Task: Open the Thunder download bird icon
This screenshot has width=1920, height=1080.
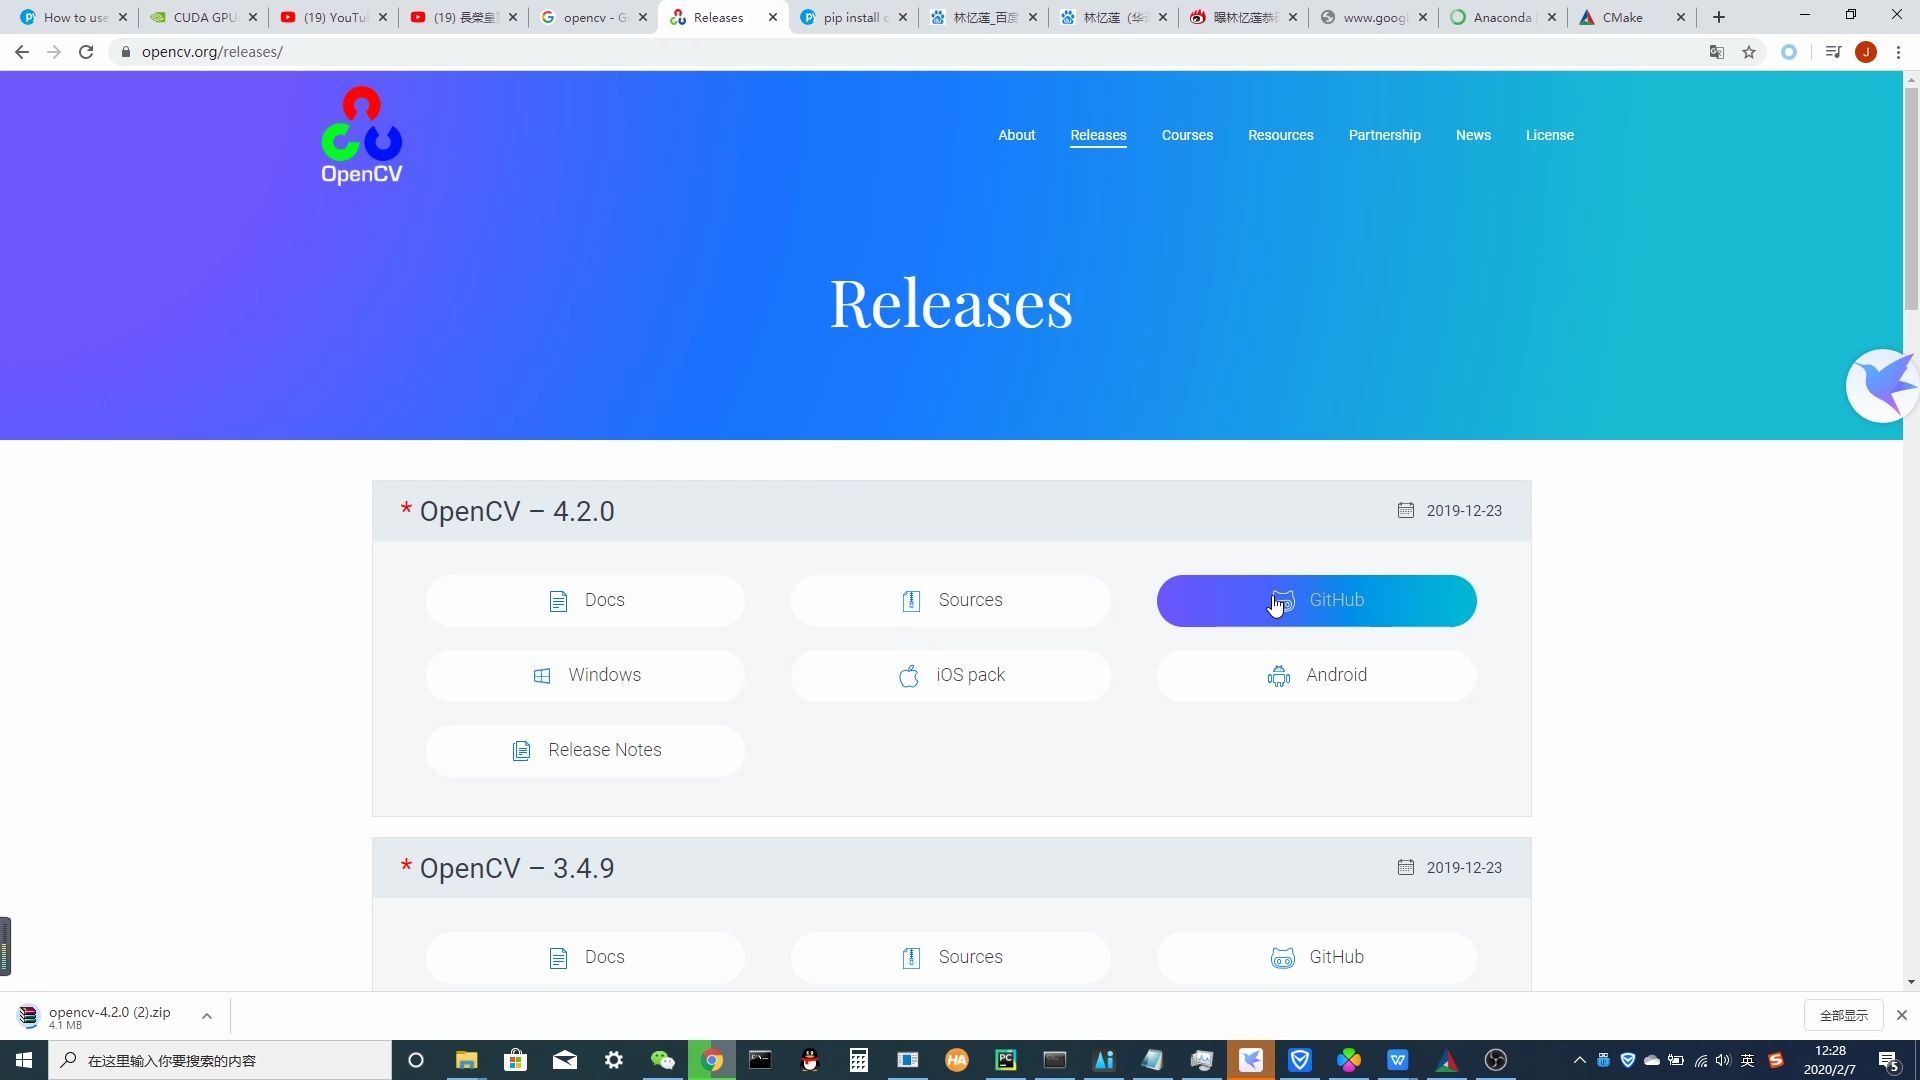Action: coord(1883,385)
